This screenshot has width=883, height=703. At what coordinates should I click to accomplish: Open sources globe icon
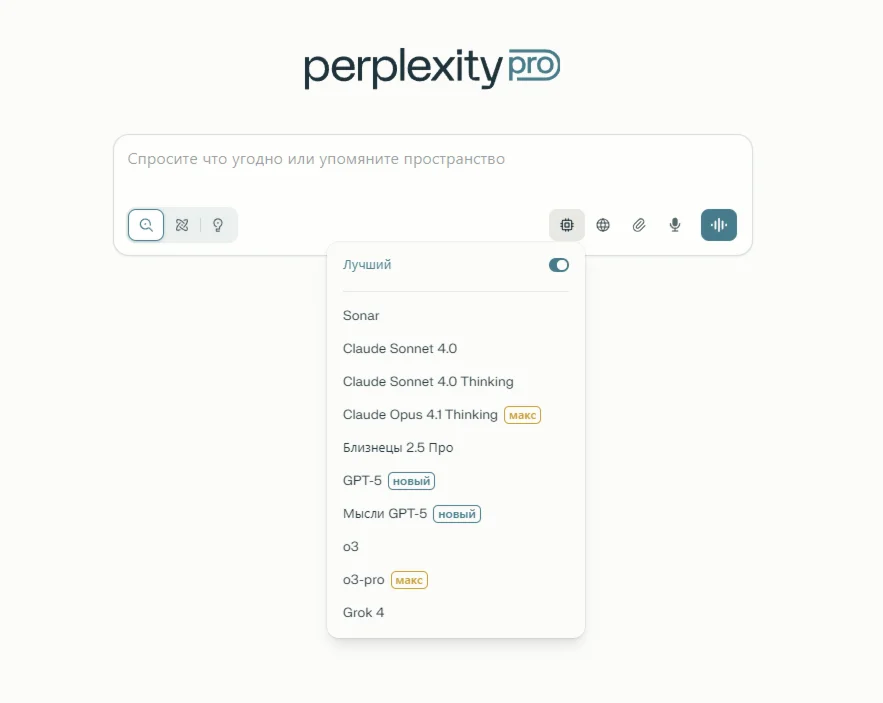coord(603,225)
